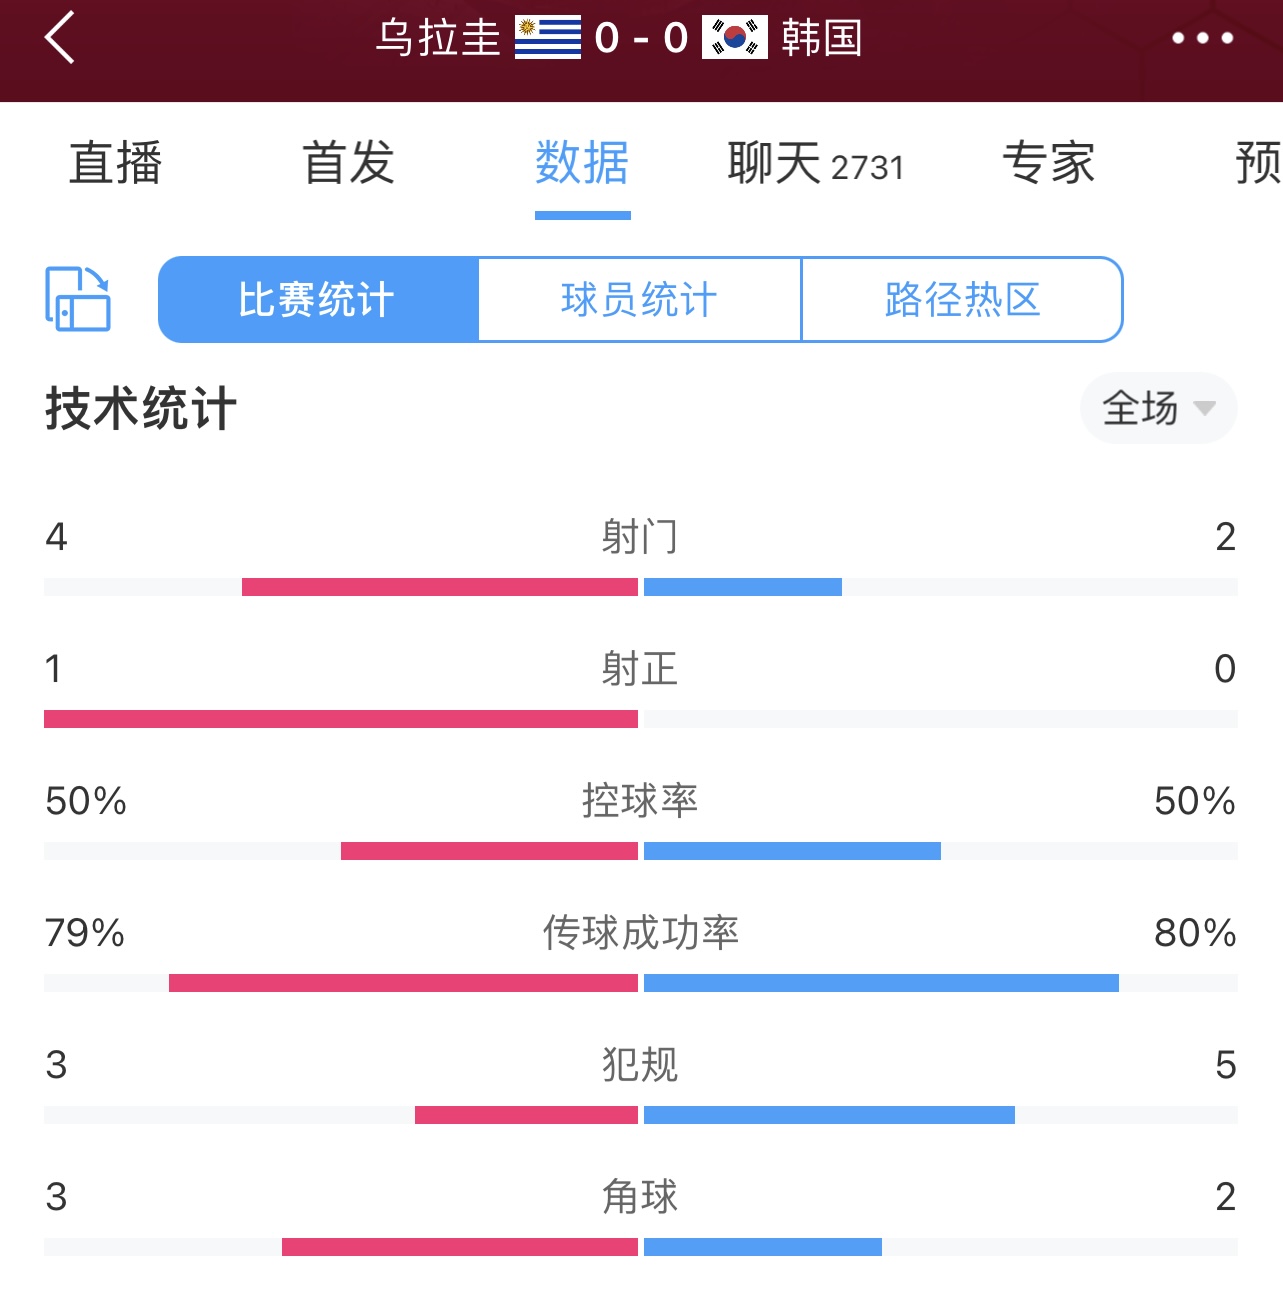
Task: Open the 首发 tab
Action: click(349, 163)
